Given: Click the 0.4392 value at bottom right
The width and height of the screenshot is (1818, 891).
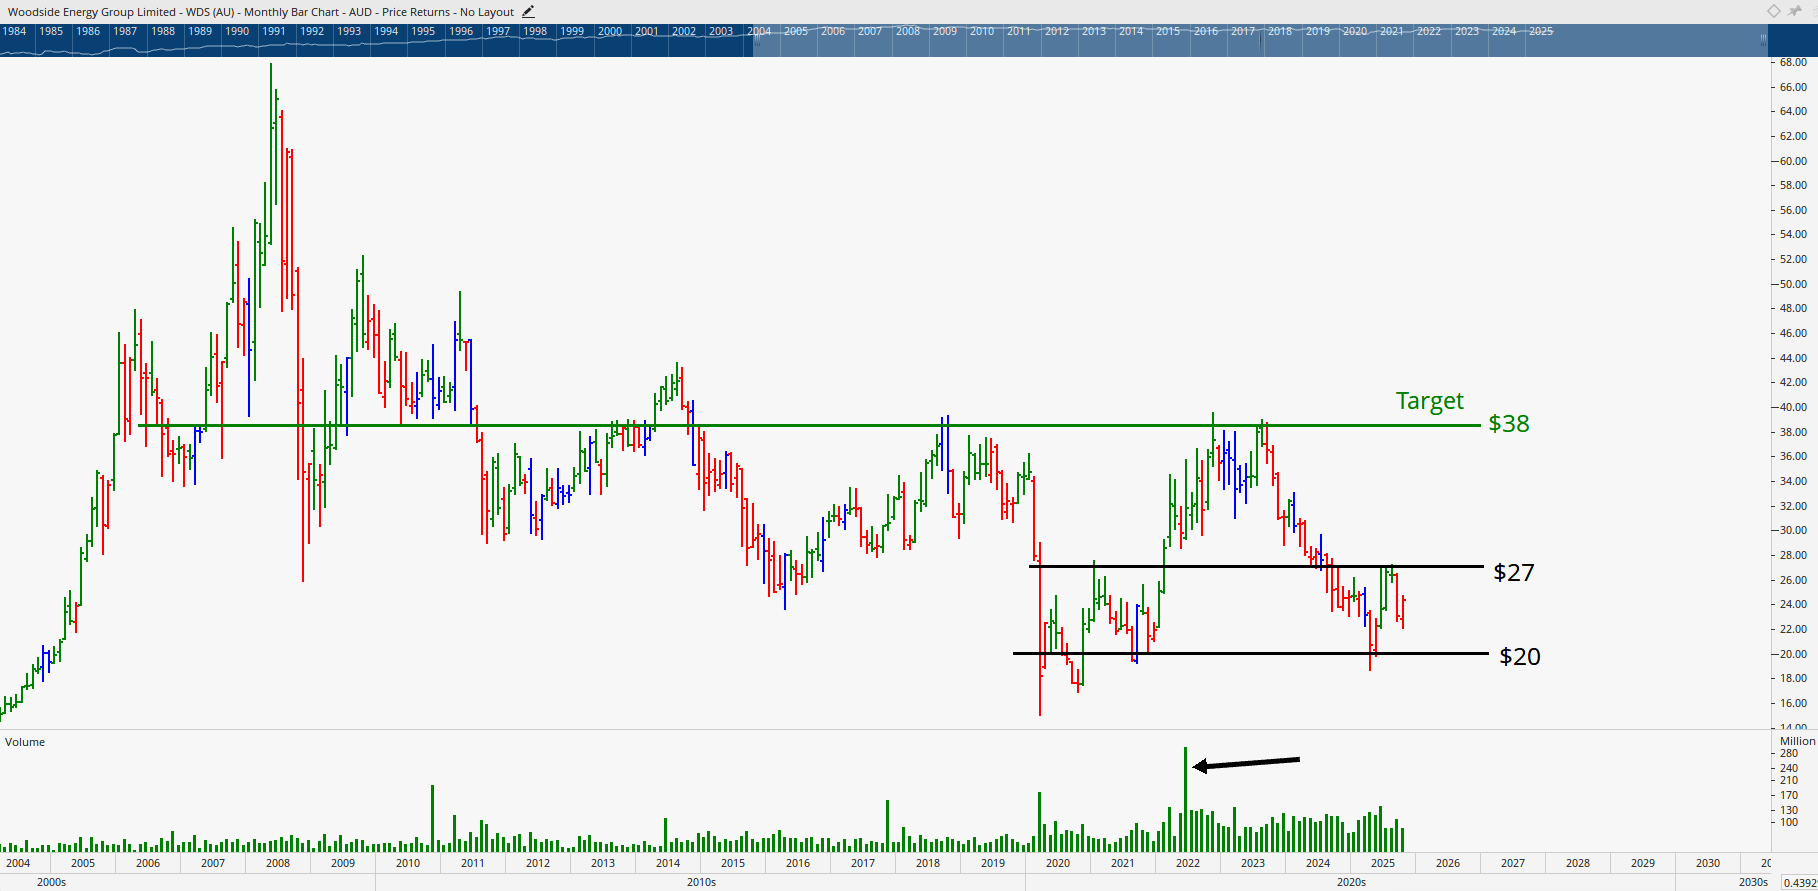Looking at the screenshot, I should tap(1799, 882).
